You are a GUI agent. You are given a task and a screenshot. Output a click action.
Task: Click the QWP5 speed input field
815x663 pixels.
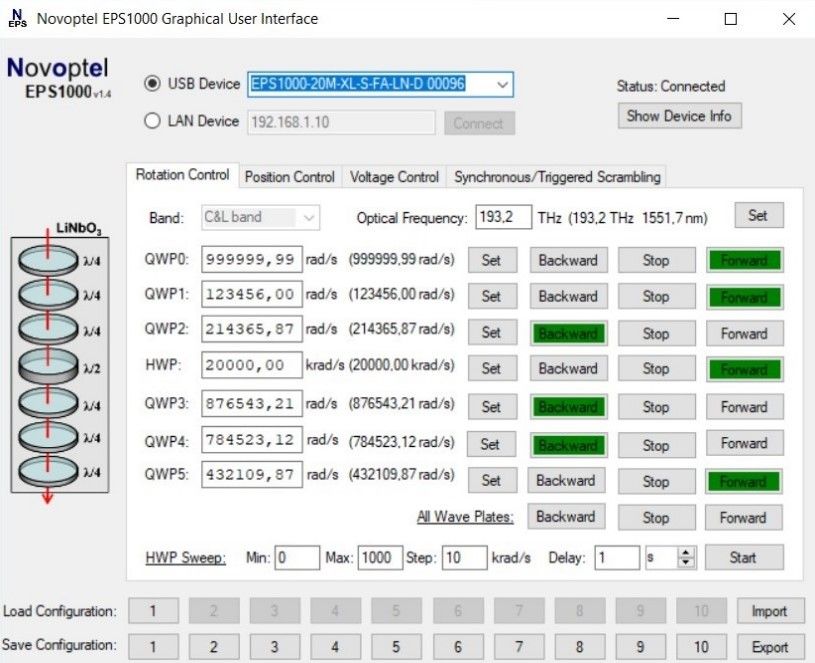point(252,474)
